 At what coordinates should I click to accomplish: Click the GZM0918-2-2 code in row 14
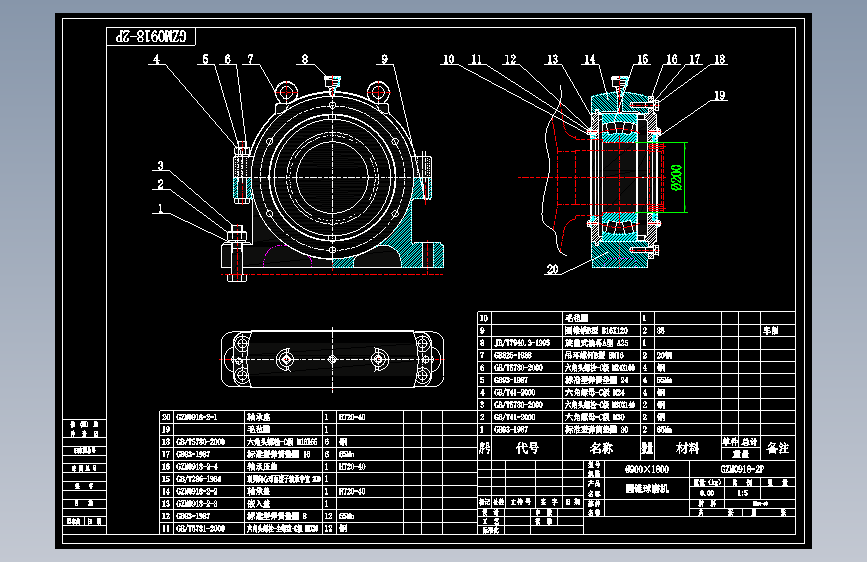[197, 491]
